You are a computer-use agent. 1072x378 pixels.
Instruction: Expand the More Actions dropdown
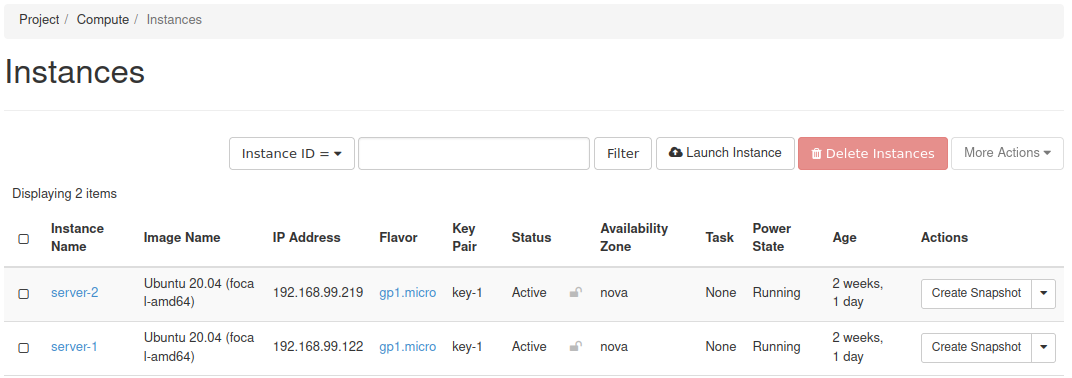[1007, 153]
